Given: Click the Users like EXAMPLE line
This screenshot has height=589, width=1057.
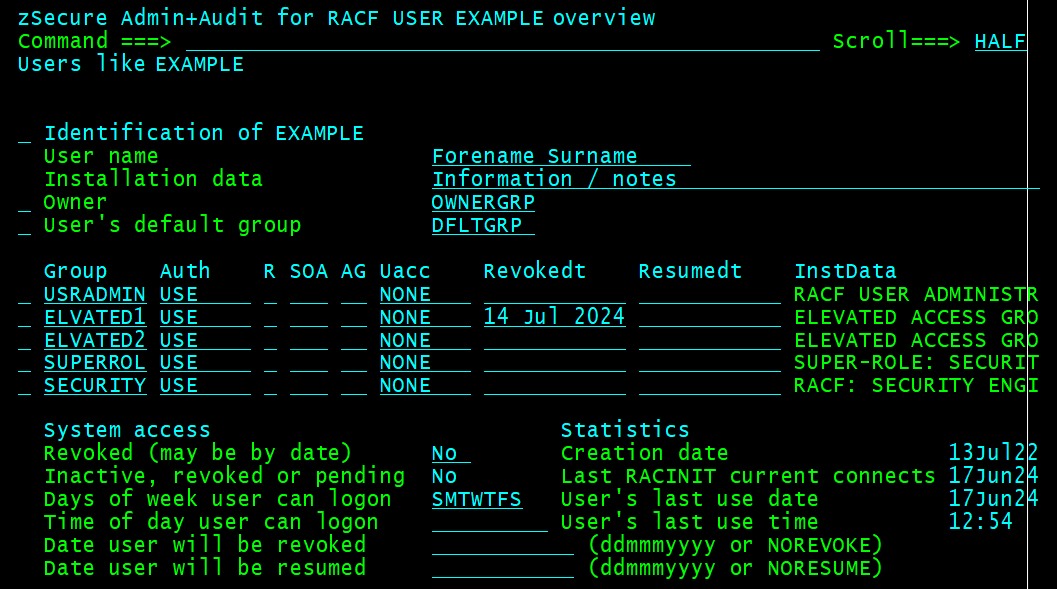Looking at the screenshot, I should click(x=131, y=64).
